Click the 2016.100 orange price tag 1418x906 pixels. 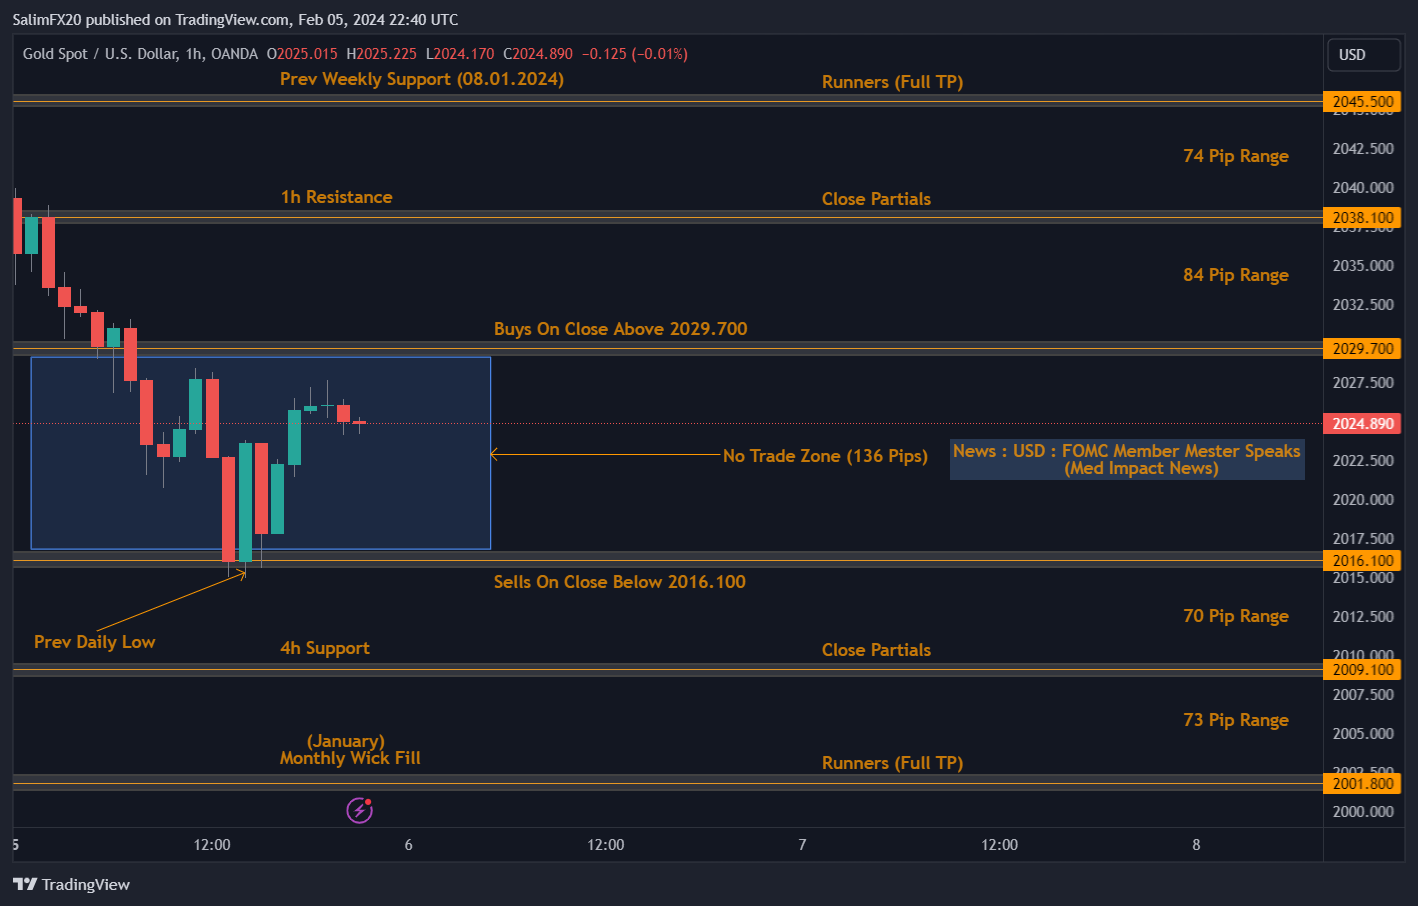tap(1362, 560)
